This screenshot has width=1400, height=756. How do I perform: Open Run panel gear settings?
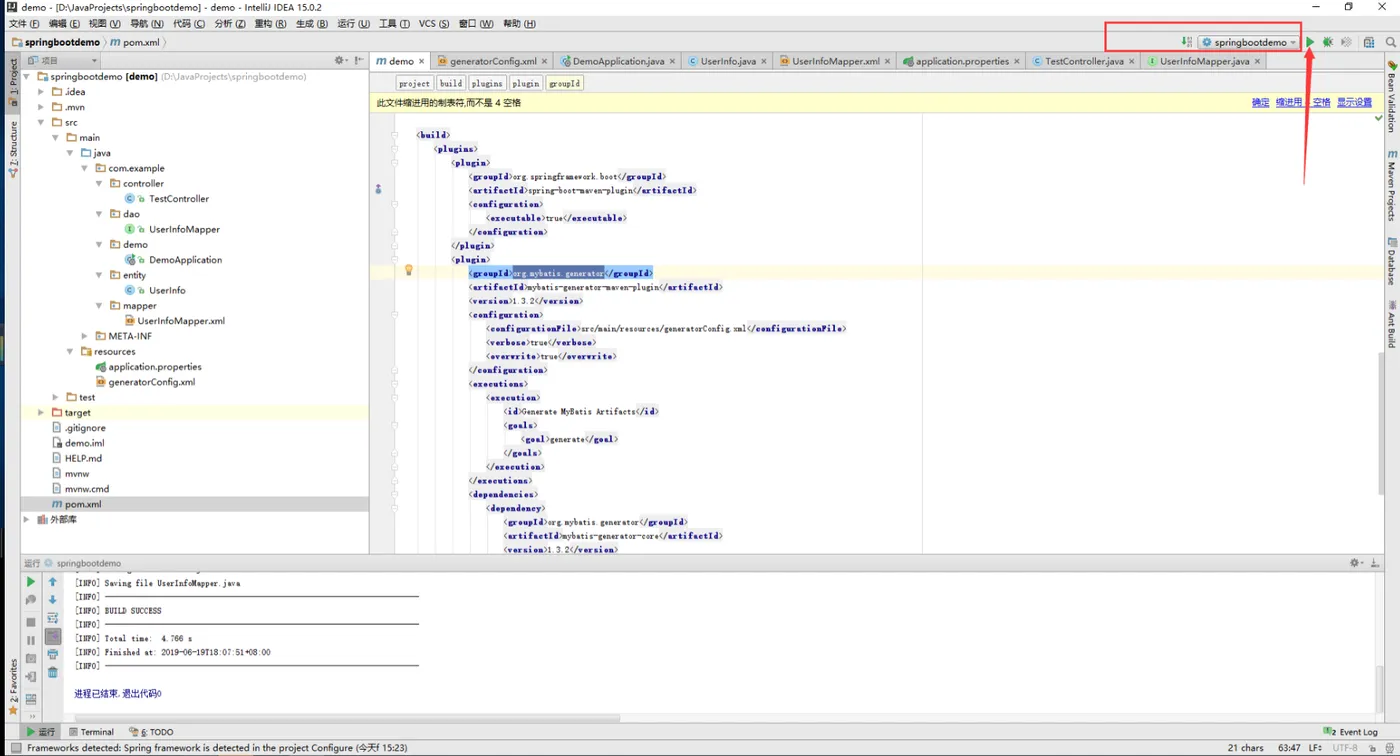click(x=1356, y=563)
